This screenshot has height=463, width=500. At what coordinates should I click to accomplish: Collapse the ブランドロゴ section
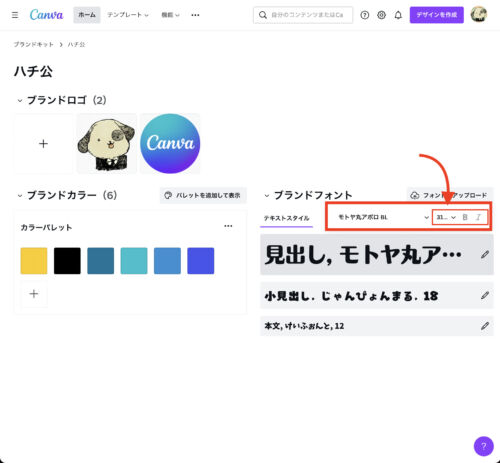[20, 100]
